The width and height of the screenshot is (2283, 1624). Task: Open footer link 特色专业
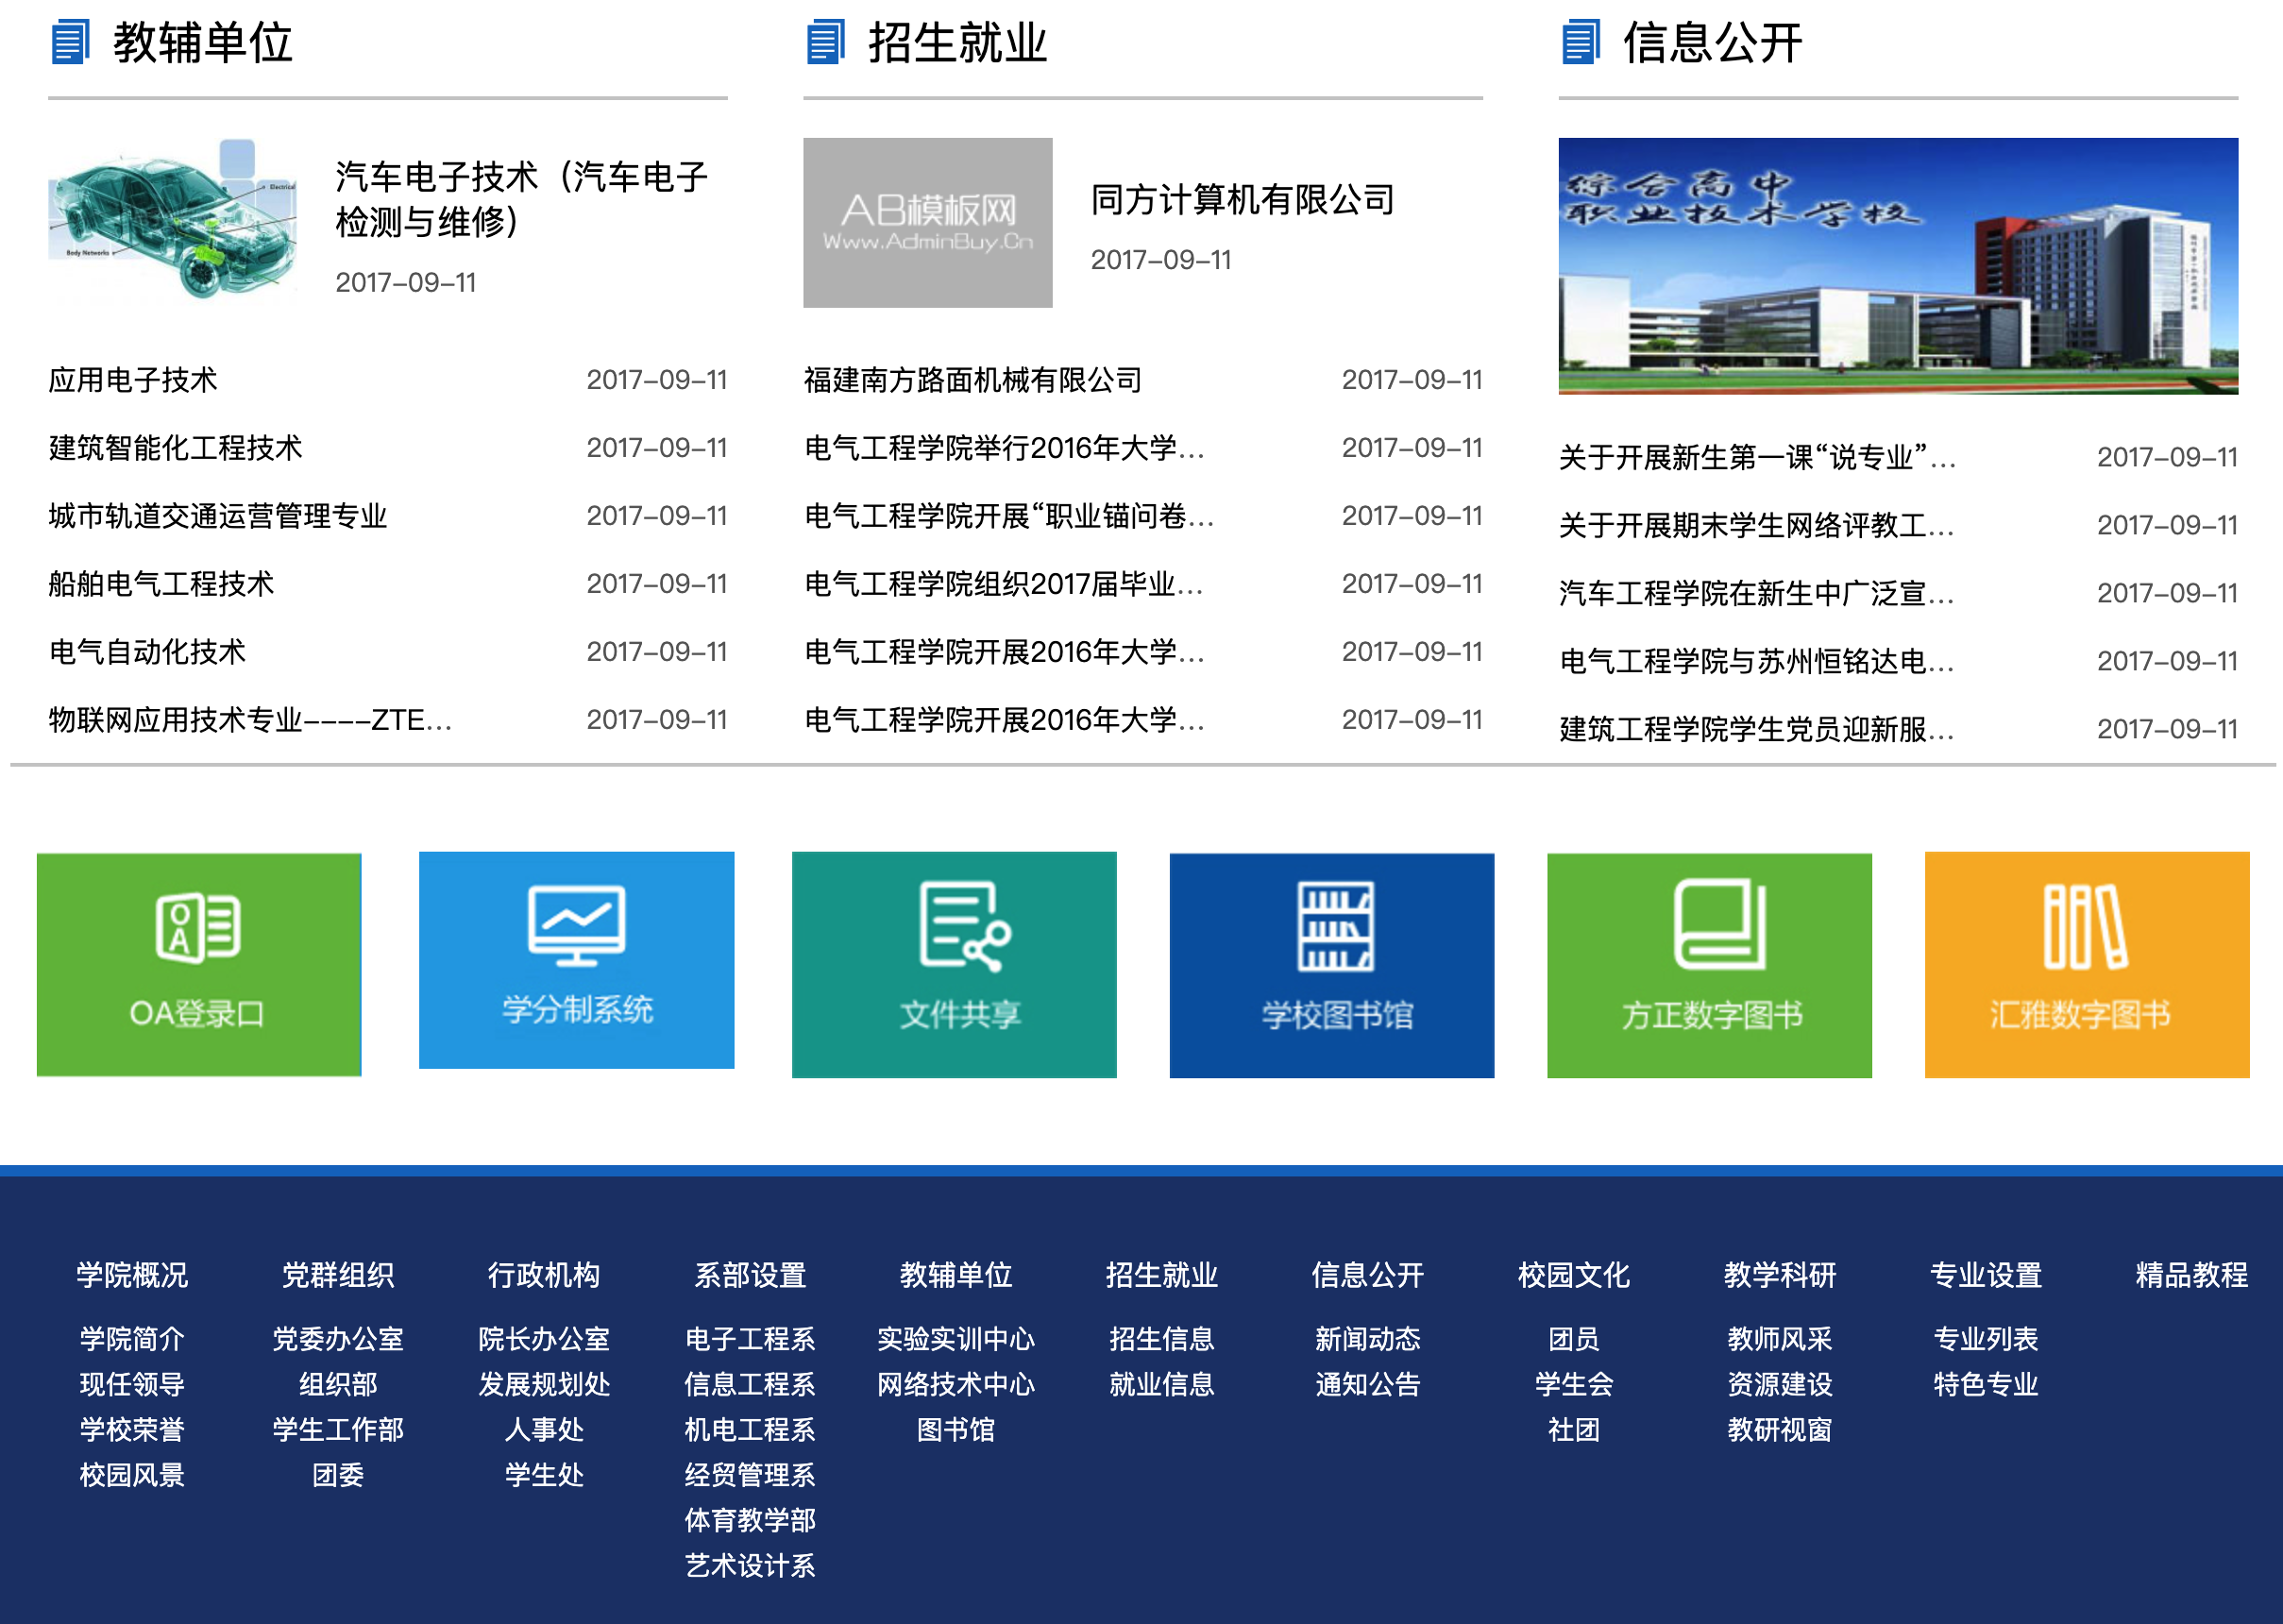1985,1385
